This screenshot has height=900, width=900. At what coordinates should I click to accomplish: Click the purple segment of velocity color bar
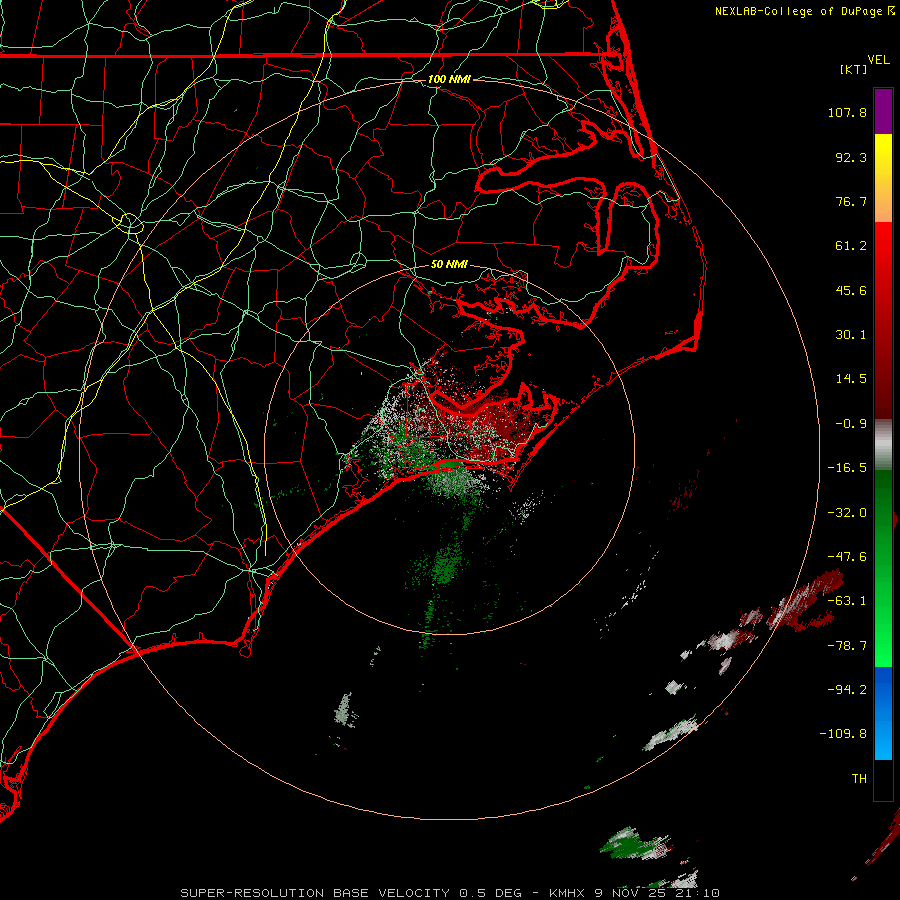(x=883, y=111)
